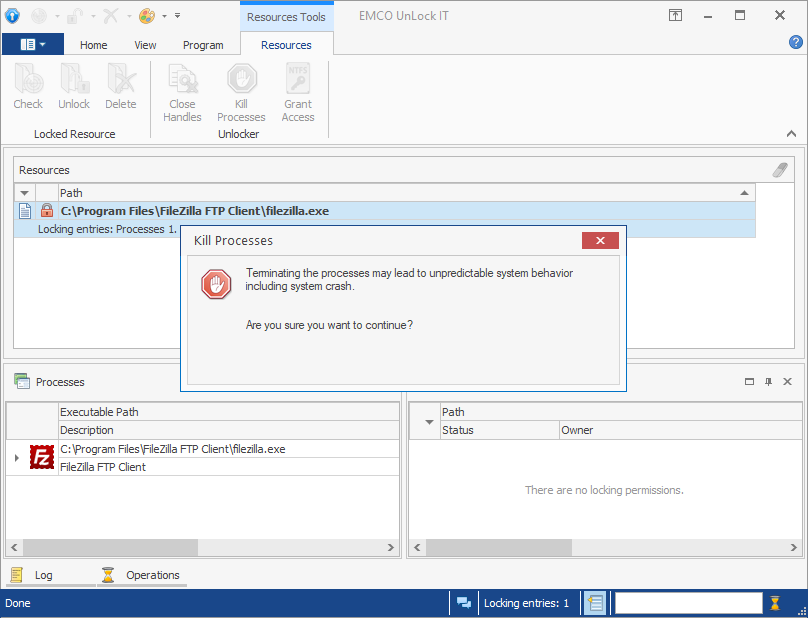Screen dimensions: 808x618
Task: Switch to the Home ribbon tab
Action: pos(93,45)
